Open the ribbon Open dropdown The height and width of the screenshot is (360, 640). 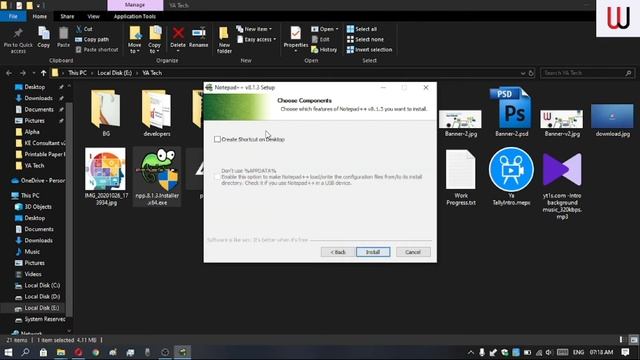tap(325, 29)
